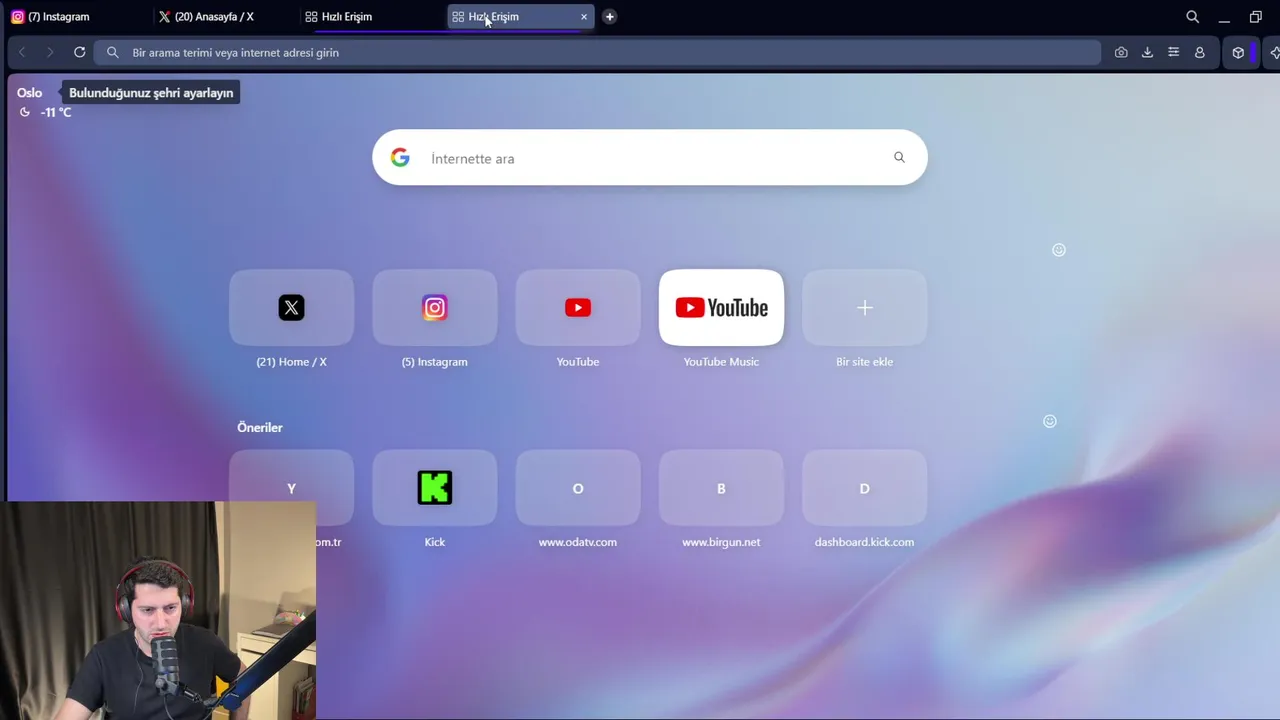Open the www.birgun.net suggestion tile
The image size is (1280, 720).
pyautogui.click(x=721, y=488)
